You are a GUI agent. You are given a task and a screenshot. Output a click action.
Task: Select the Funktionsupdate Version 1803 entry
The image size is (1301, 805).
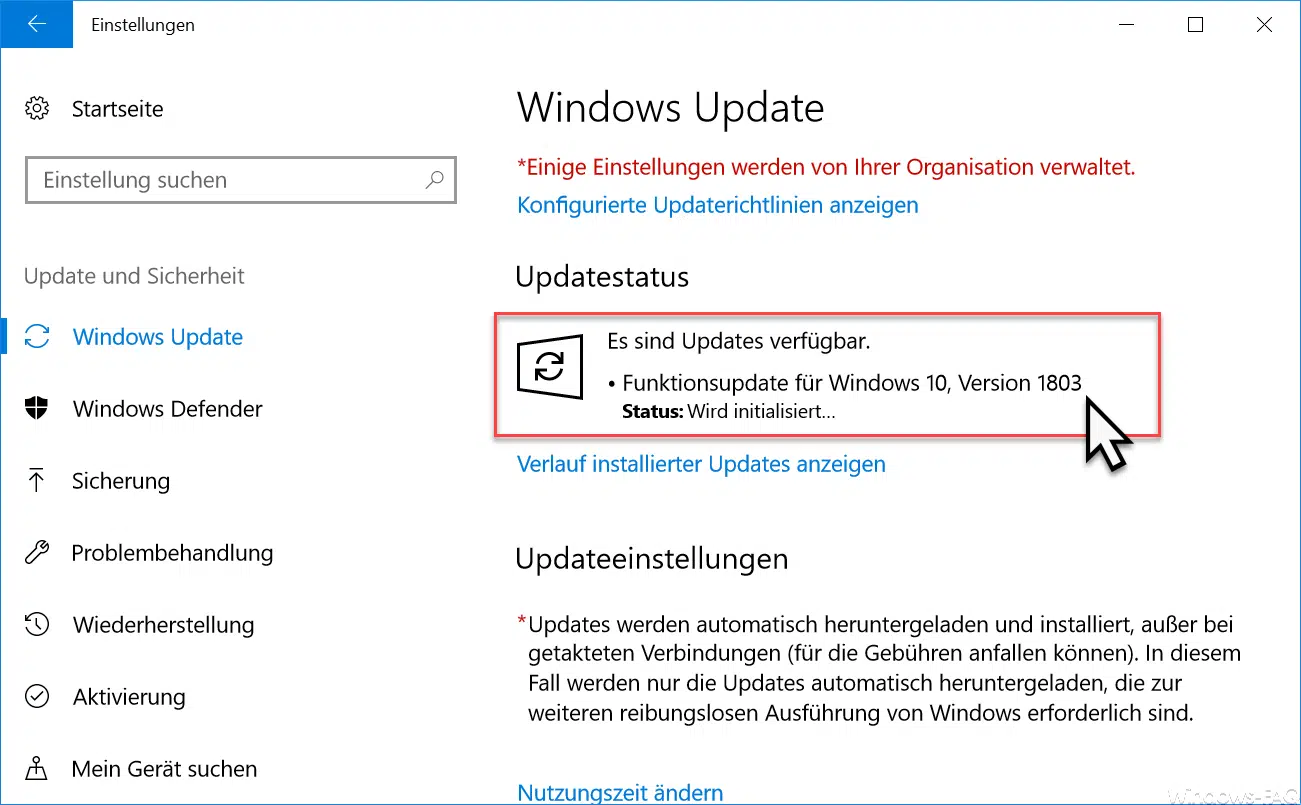pyautogui.click(x=851, y=383)
